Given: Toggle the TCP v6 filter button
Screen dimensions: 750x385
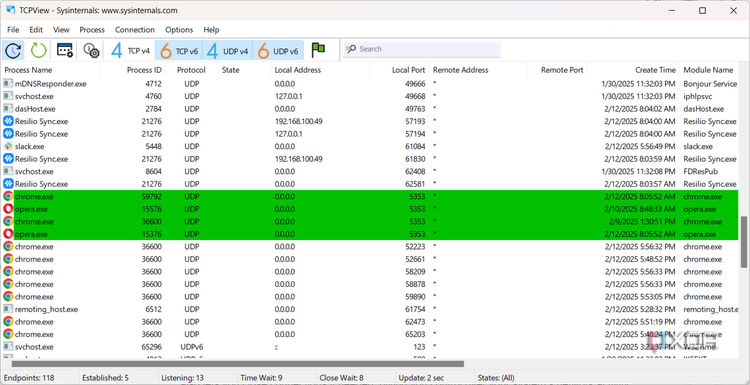Looking at the screenshot, I should (178, 50).
